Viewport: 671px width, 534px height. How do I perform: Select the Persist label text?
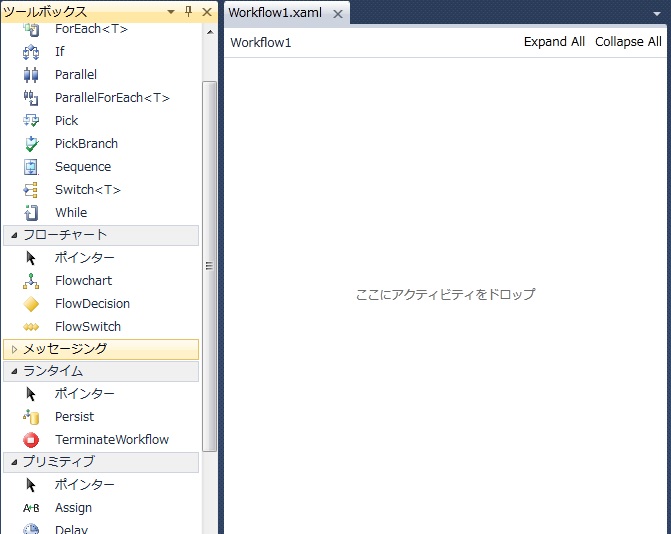click(x=74, y=417)
